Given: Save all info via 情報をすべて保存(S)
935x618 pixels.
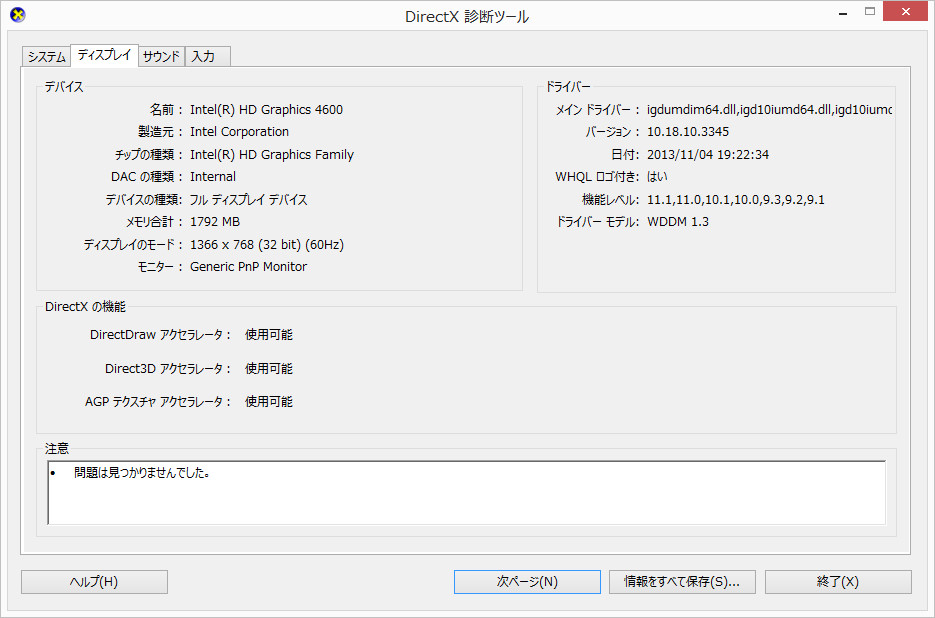Looking at the screenshot, I should [682, 582].
